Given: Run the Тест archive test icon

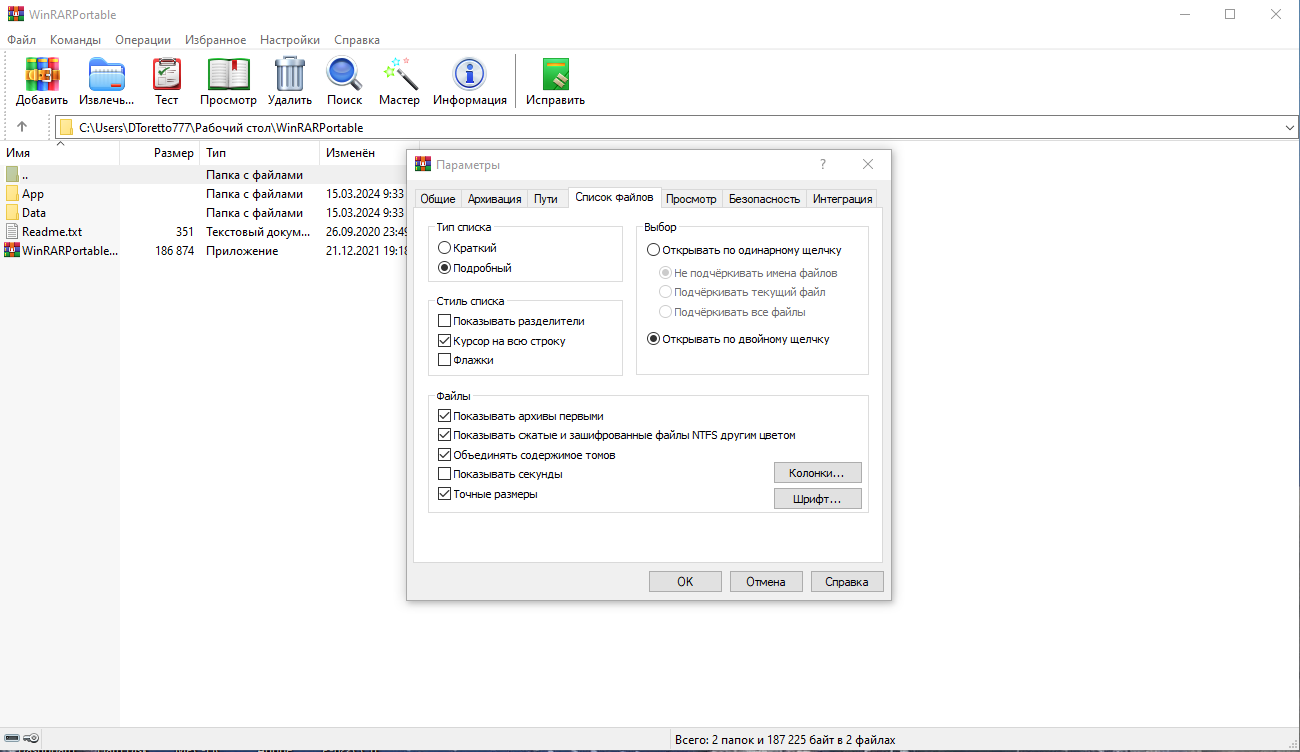Looking at the screenshot, I should [166, 74].
